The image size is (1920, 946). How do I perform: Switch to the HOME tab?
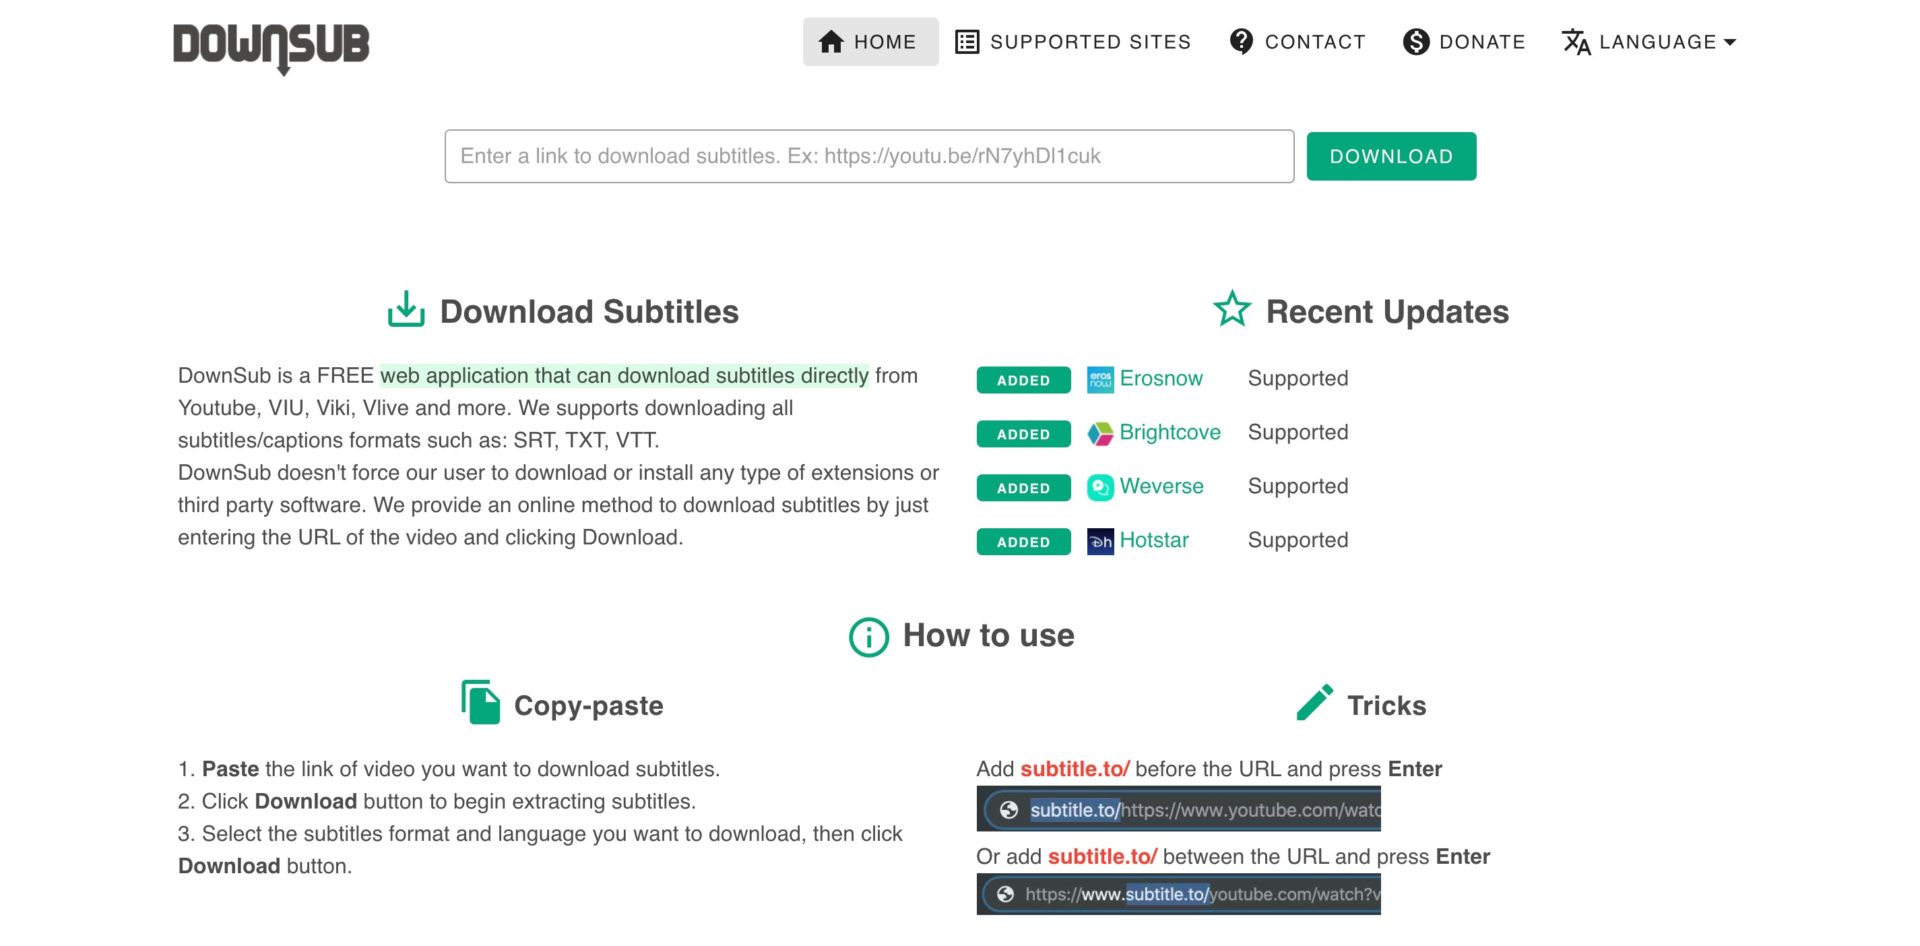[x=871, y=42]
